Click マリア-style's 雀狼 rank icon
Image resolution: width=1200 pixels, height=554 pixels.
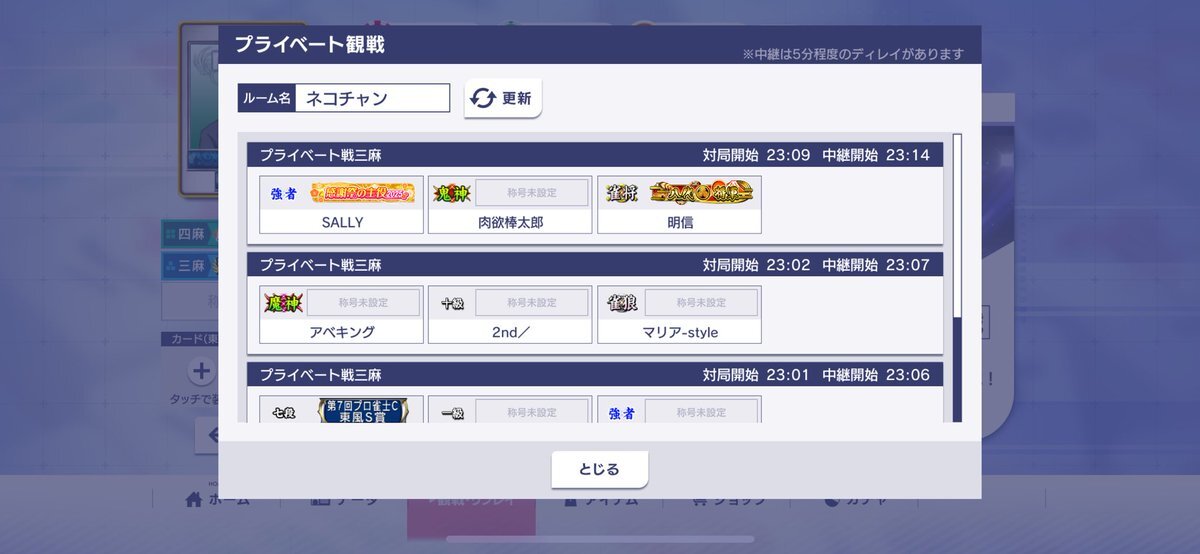[x=622, y=303]
